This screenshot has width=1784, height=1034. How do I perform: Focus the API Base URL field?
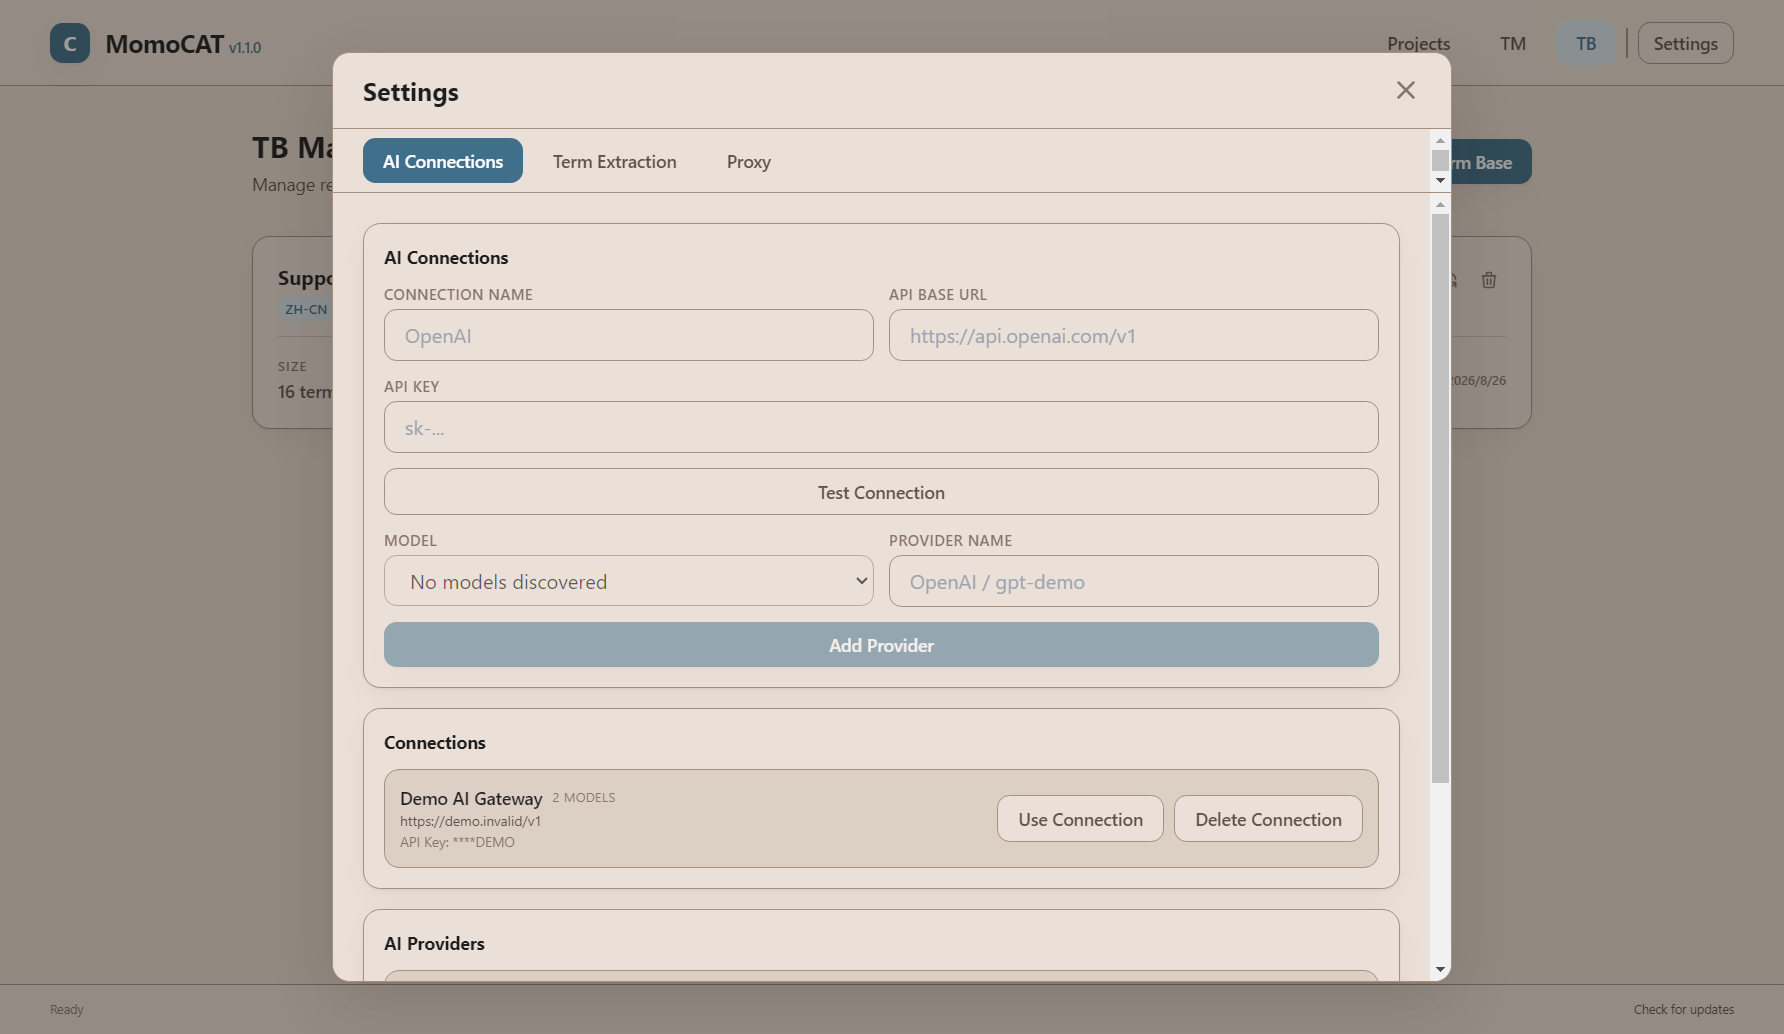(x=1134, y=335)
